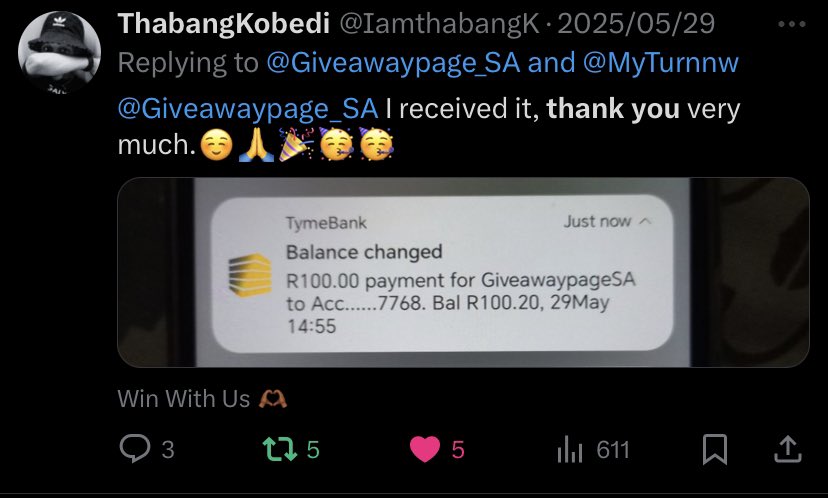Screen dimensions: 828x498
Task: Visit @Giveawaypage_SA in replying-to line
Action: coord(393,63)
